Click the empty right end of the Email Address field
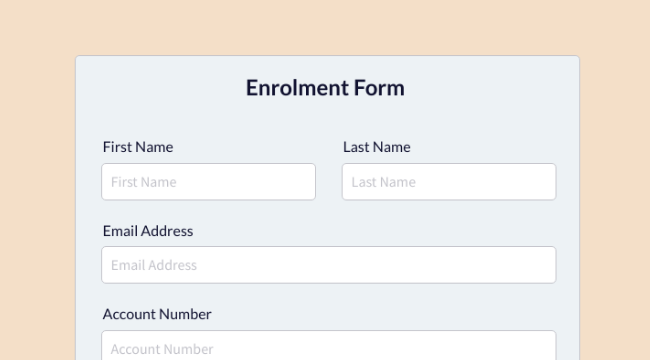Screen dimensions: 650x360 click(x=497, y=265)
